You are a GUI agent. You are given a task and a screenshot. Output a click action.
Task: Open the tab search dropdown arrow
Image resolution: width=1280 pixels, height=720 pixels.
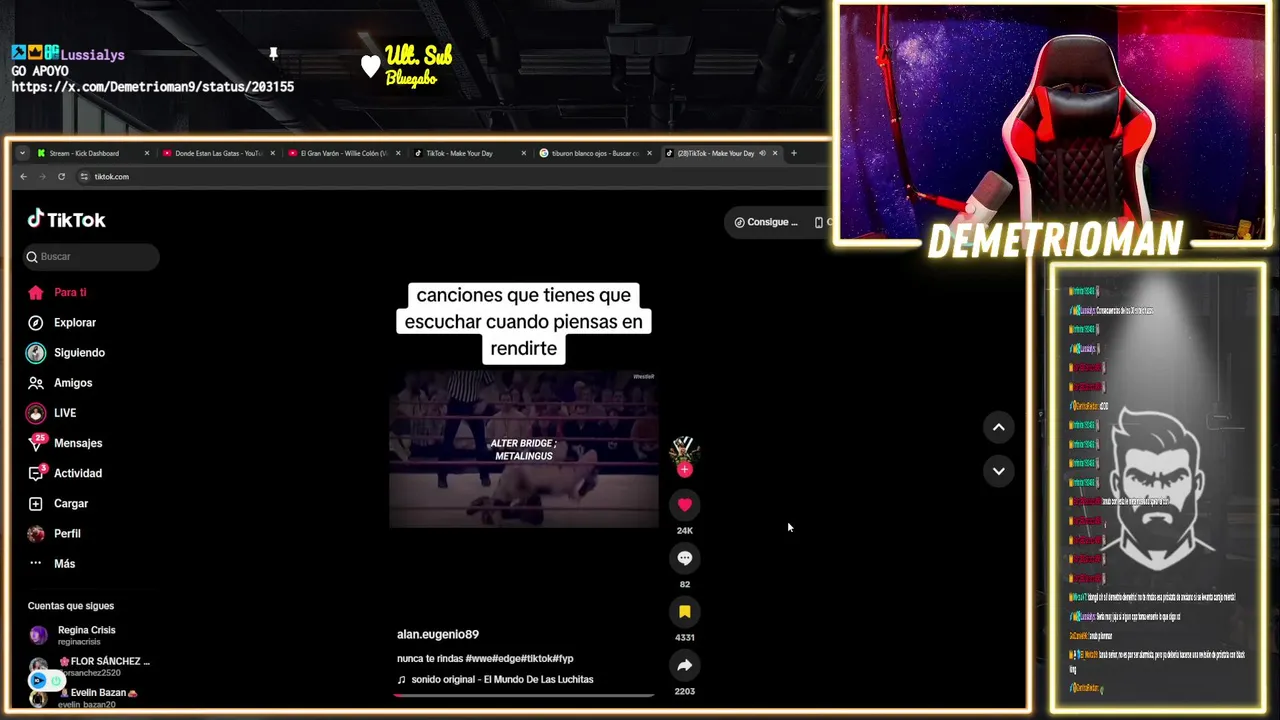[23, 153]
